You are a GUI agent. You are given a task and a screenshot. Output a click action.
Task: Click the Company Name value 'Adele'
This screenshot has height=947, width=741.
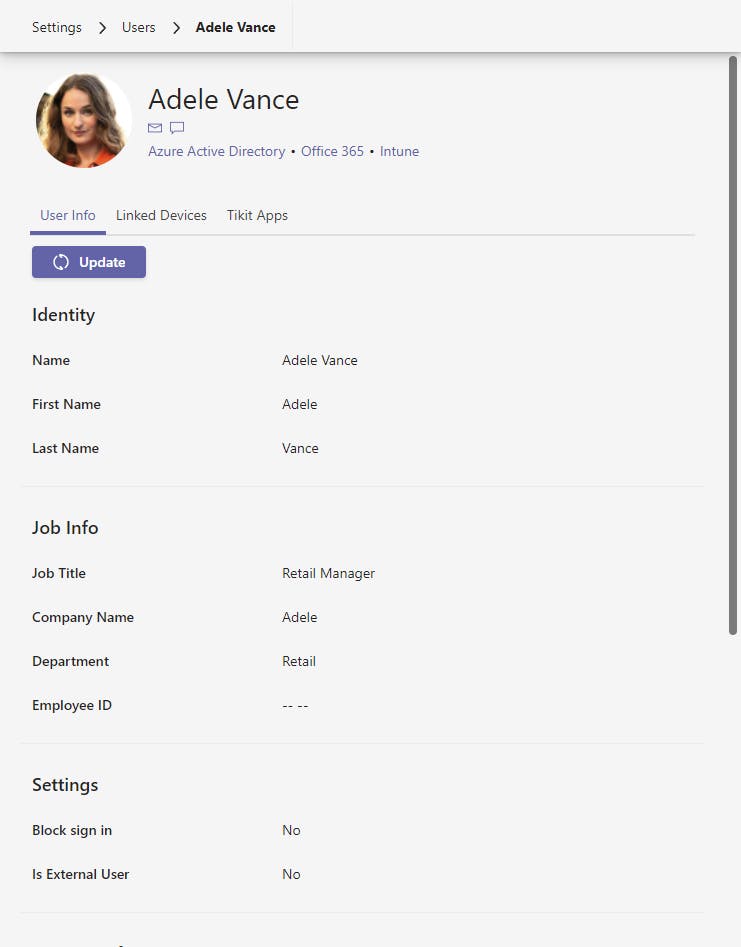click(300, 617)
